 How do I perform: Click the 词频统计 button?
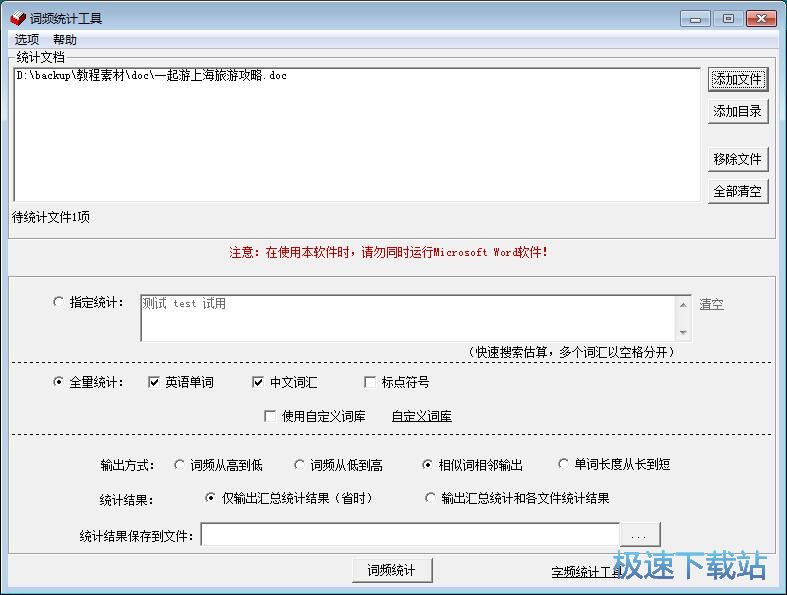click(392, 570)
